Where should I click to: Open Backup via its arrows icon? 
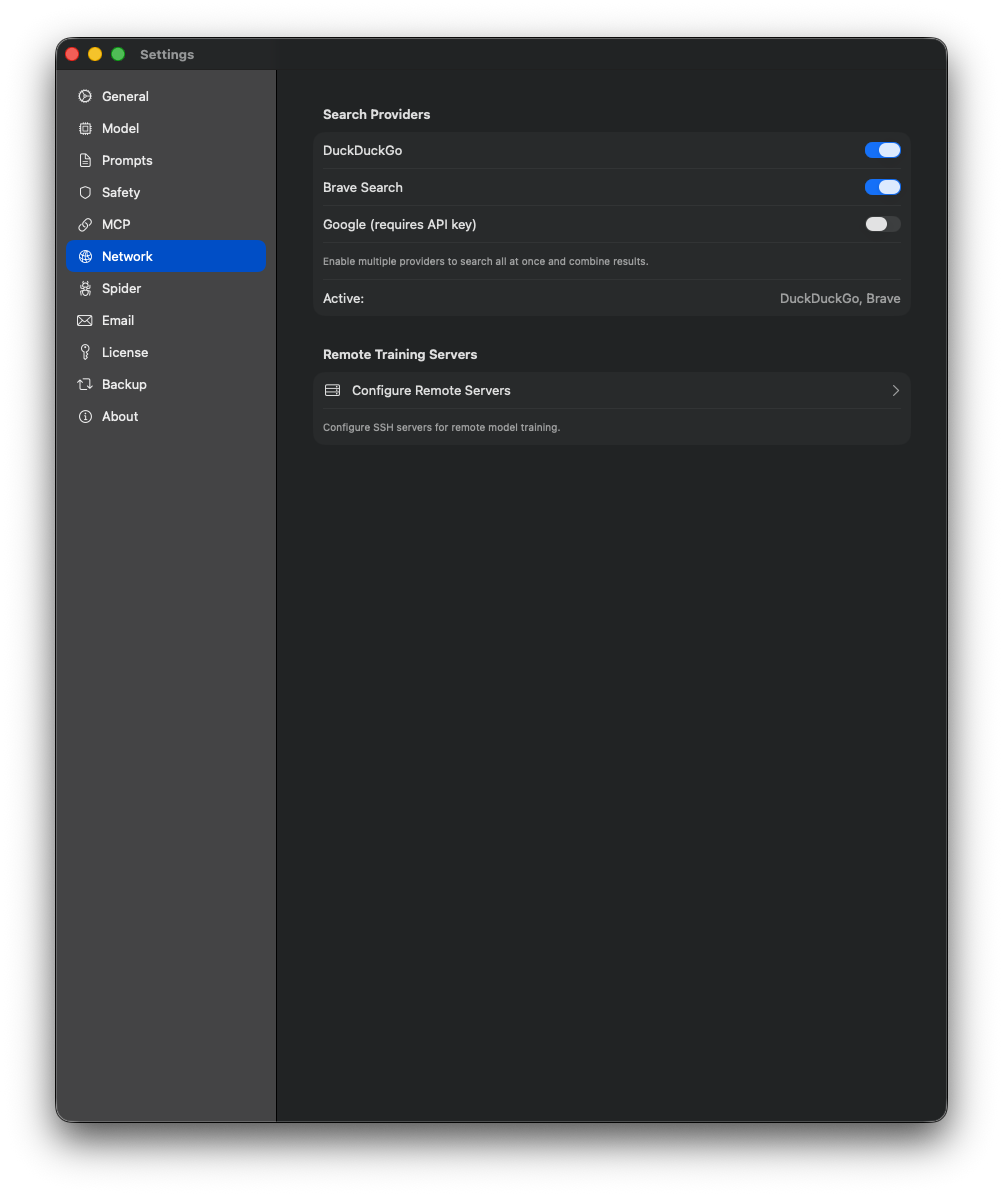click(86, 384)
